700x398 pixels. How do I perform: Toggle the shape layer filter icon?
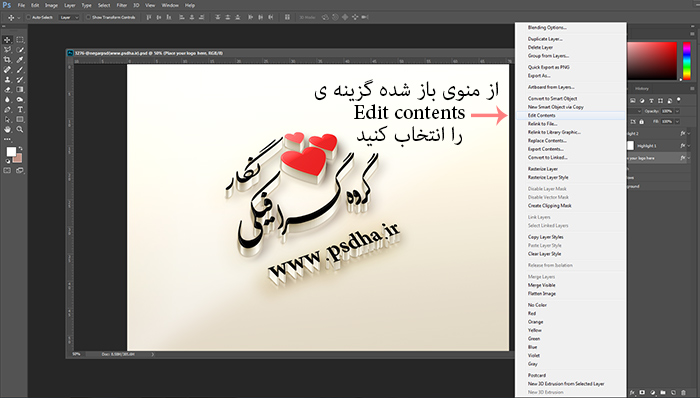point(660,101)
